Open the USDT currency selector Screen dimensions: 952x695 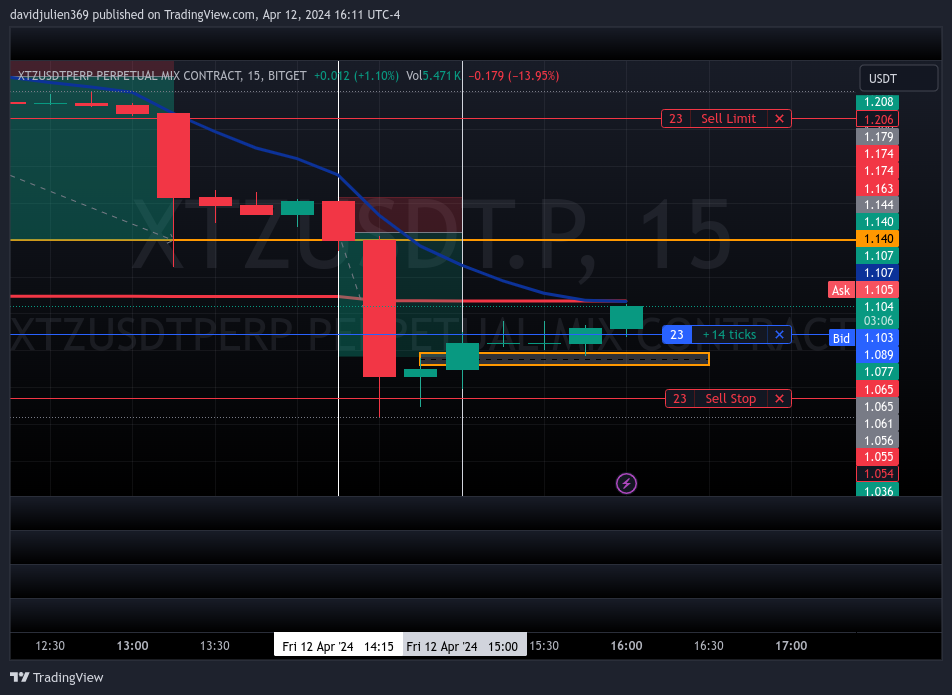click(x=899, y=78)
